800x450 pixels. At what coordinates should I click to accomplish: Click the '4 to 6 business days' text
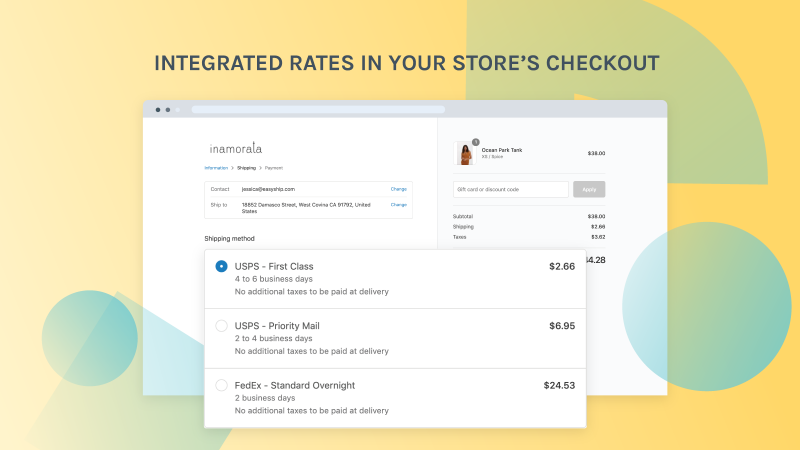pyautogui.click(x=273, y=279)
